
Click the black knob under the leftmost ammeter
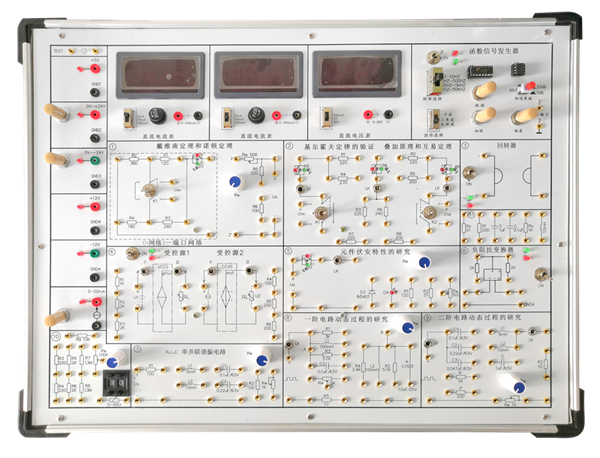(157, 114)
